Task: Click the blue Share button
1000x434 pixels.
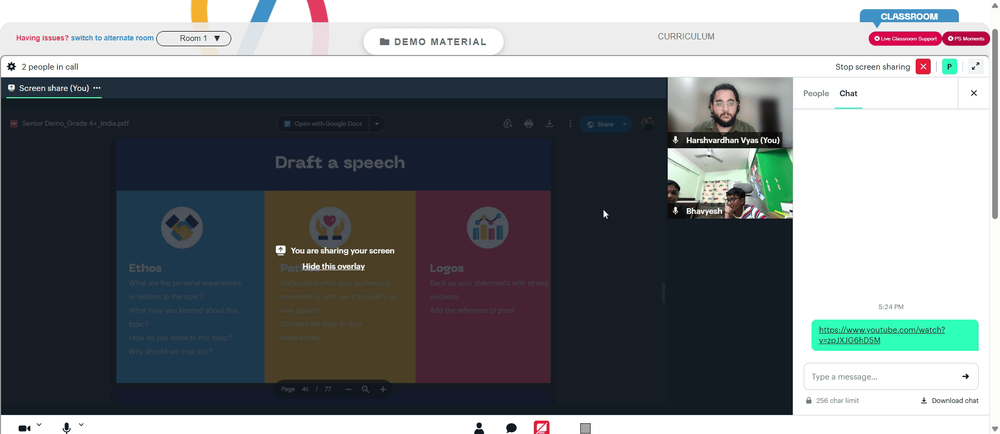Action: (599, 124)
